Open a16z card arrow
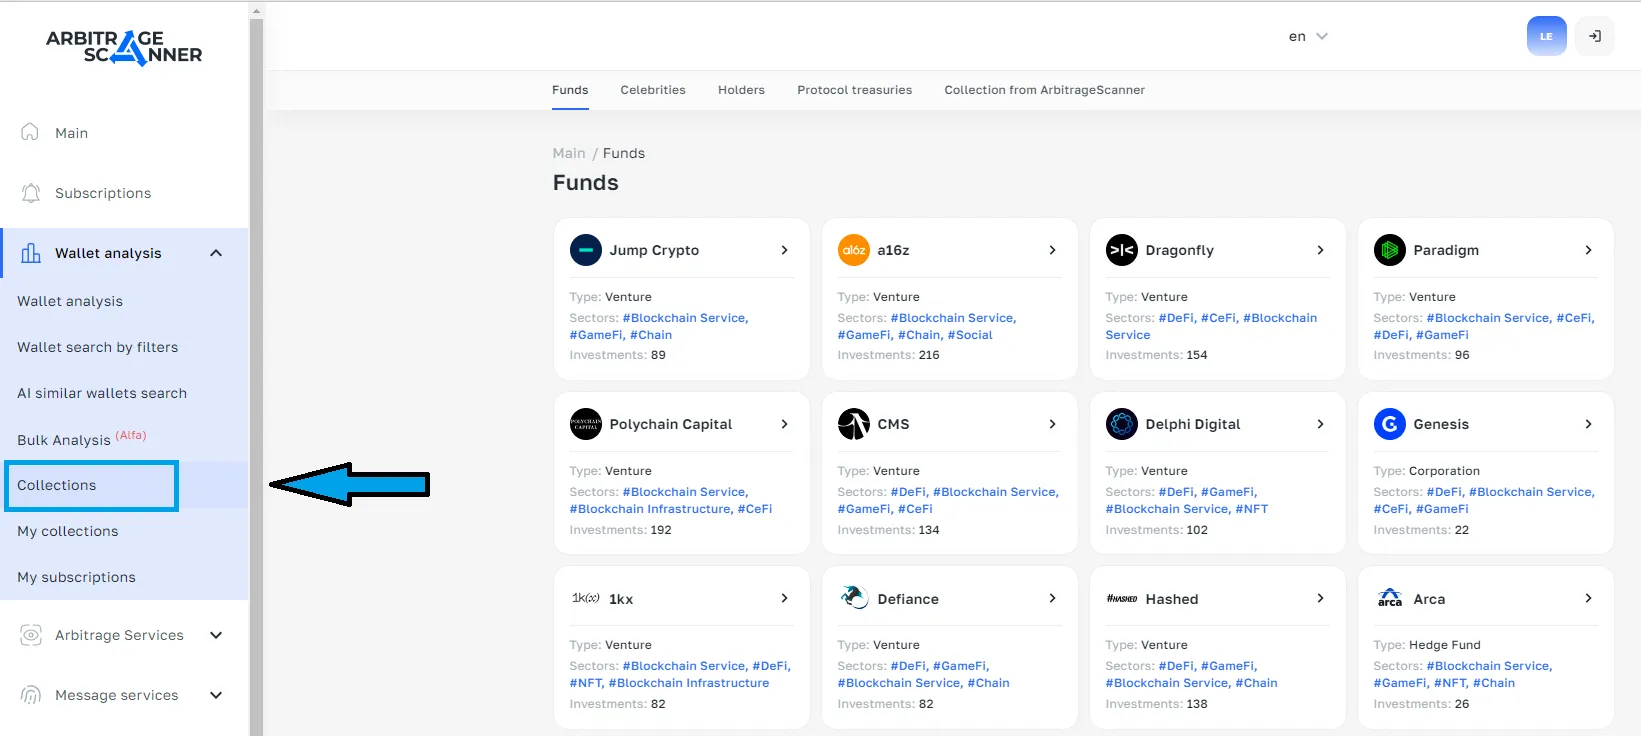This screenshot has width=1641, height=736. 1052,250
